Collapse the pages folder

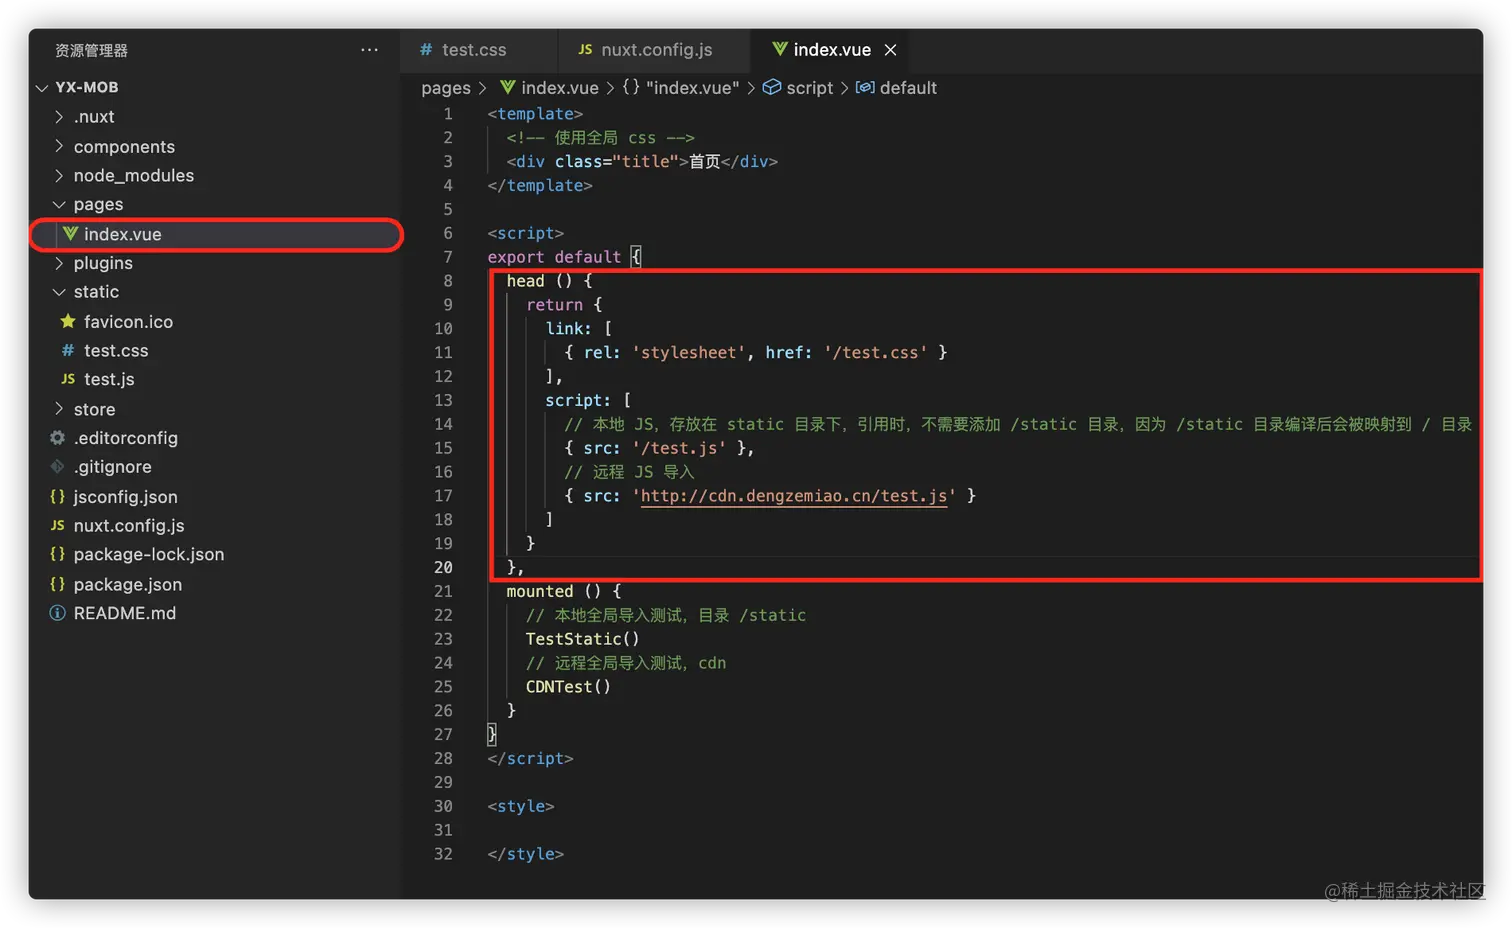[x=59, y=204]
